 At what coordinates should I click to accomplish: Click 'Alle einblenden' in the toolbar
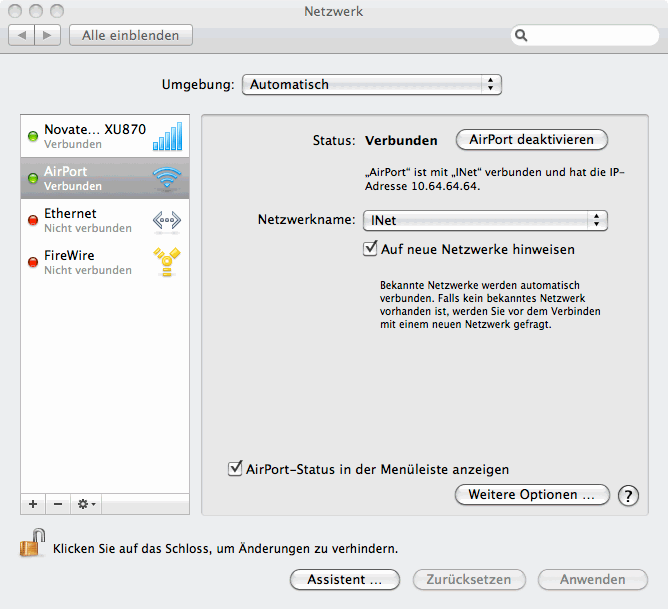point(130,35)
